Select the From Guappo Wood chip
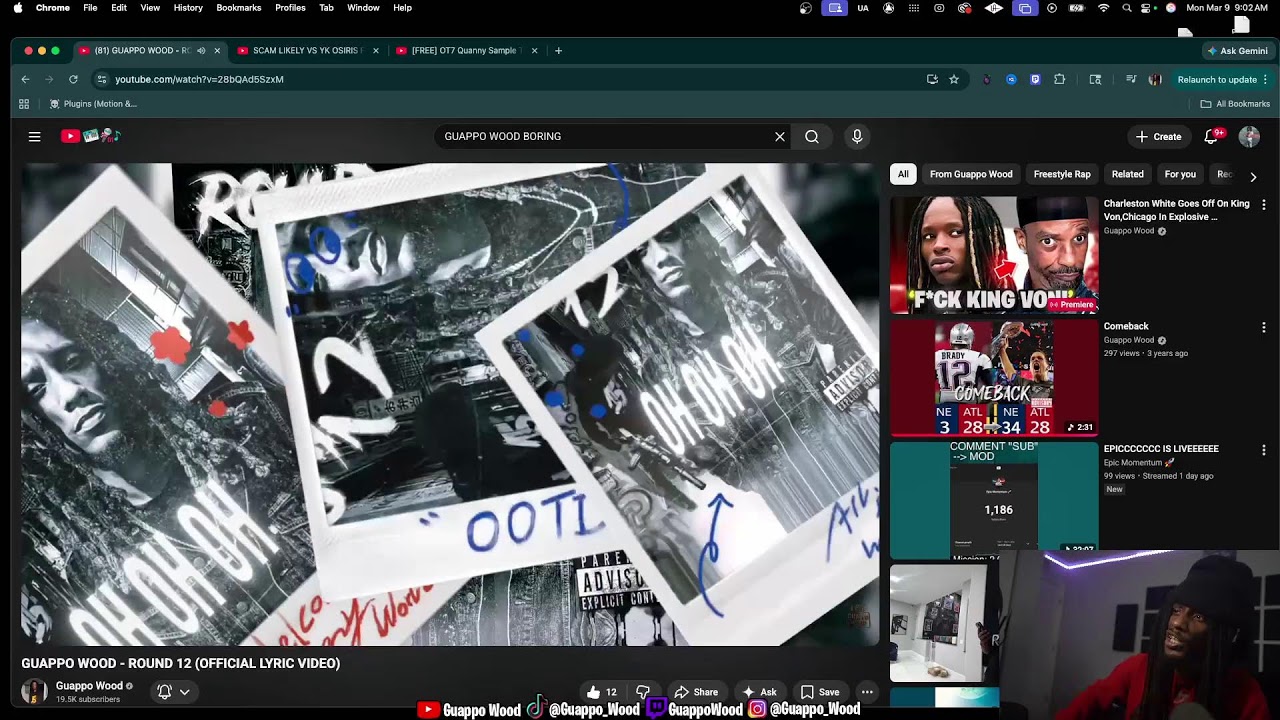This screenshot has width=1280, height=720. tap(971, 174)
